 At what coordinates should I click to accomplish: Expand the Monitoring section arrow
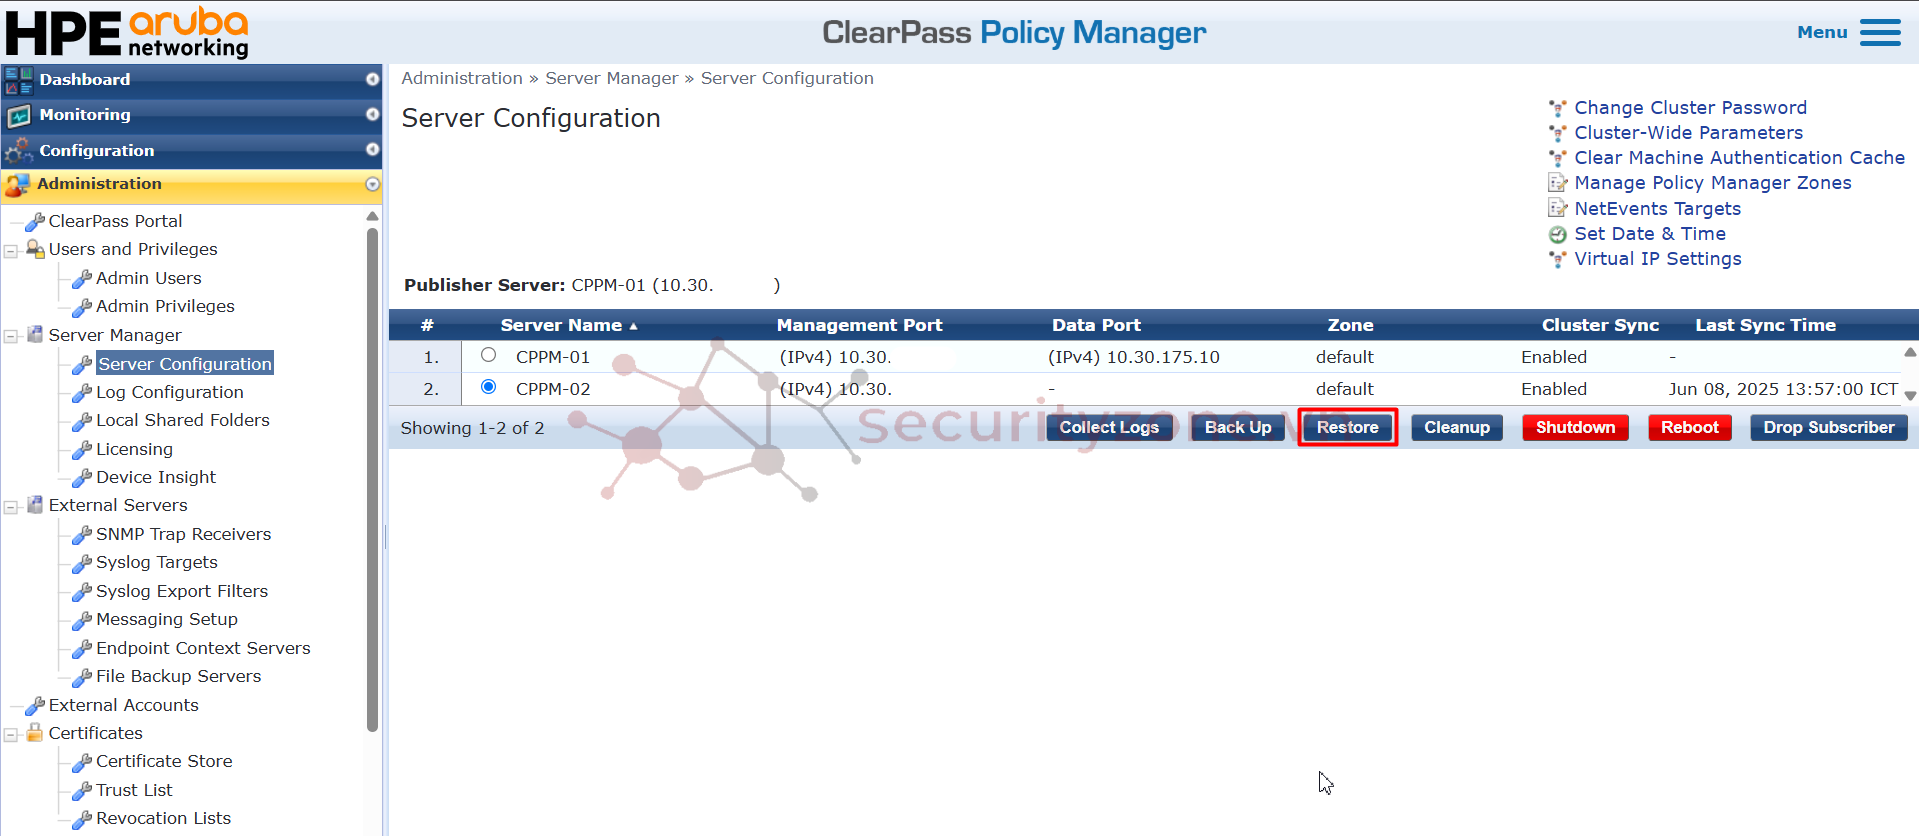pyautogui.click(x=372, y=115)
